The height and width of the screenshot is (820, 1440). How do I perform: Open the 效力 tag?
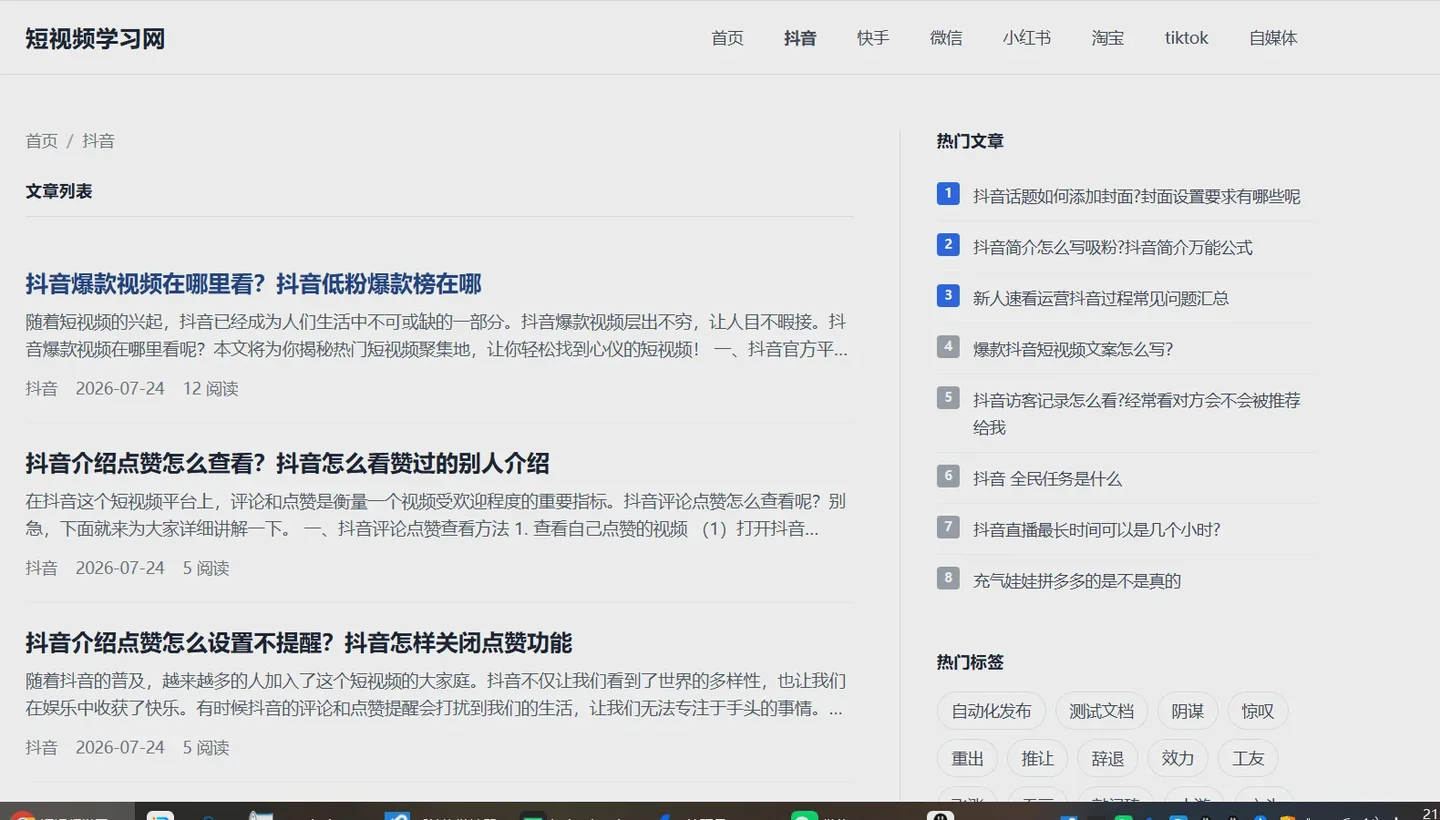pos(1178,758)
